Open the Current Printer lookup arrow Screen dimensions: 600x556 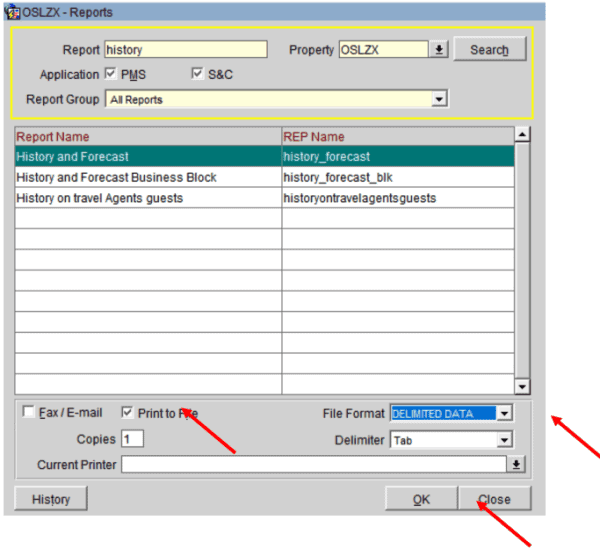(x=516, y=465)
